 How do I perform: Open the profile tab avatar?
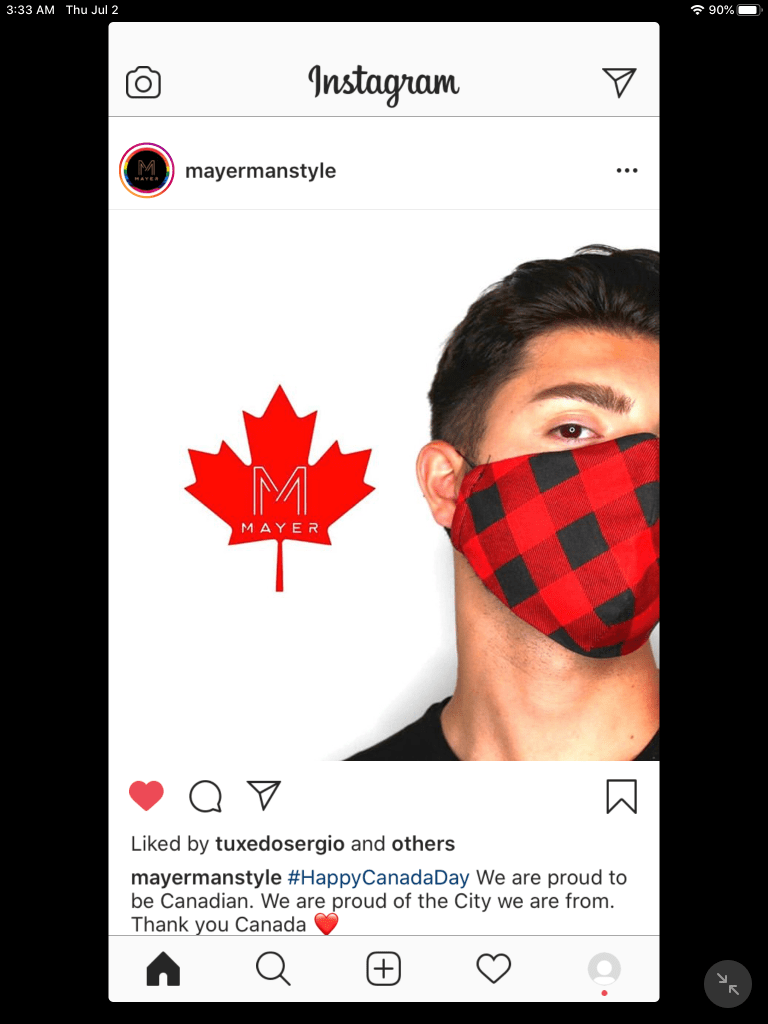[604, 968]
